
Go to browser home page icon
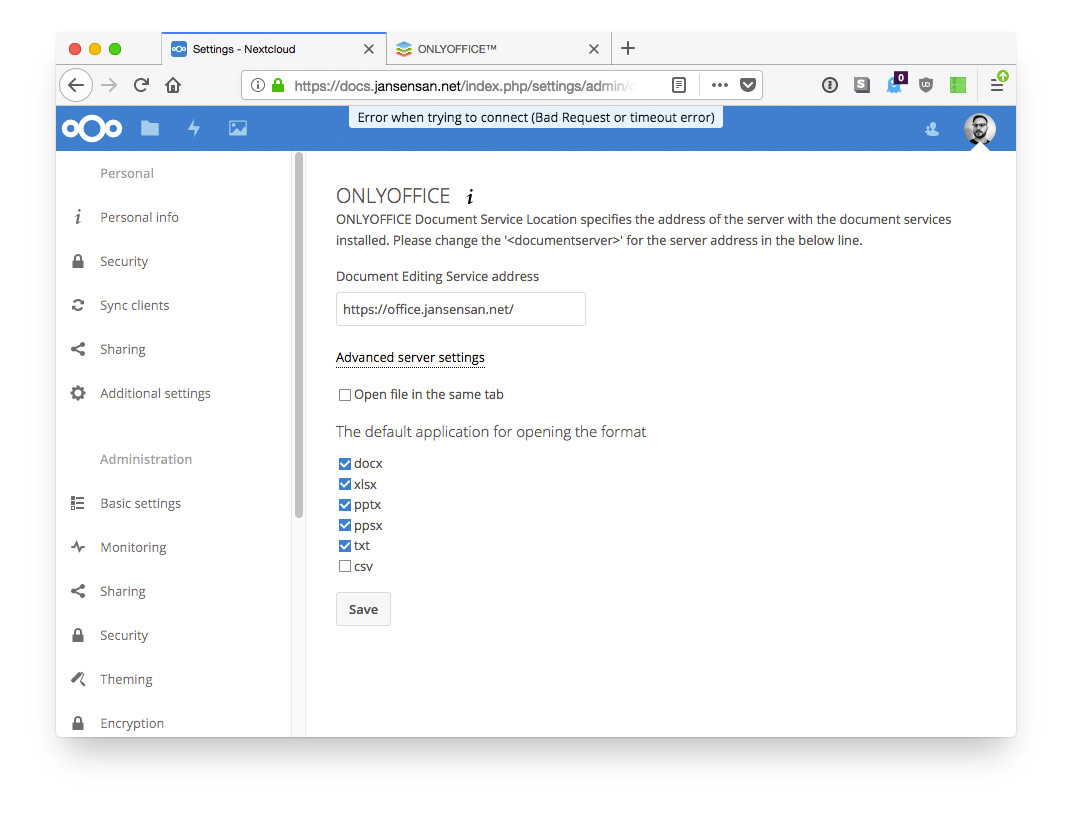pyautogui.click(x=173, y=85)
